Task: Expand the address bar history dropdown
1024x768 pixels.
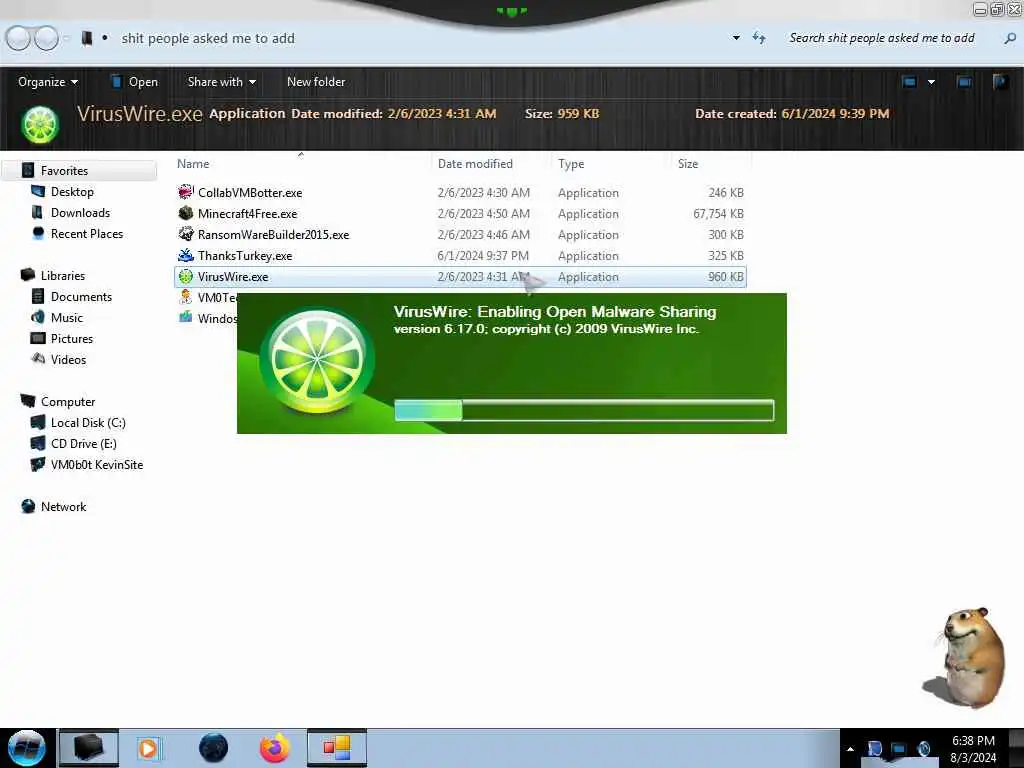Action: [736, 38]
